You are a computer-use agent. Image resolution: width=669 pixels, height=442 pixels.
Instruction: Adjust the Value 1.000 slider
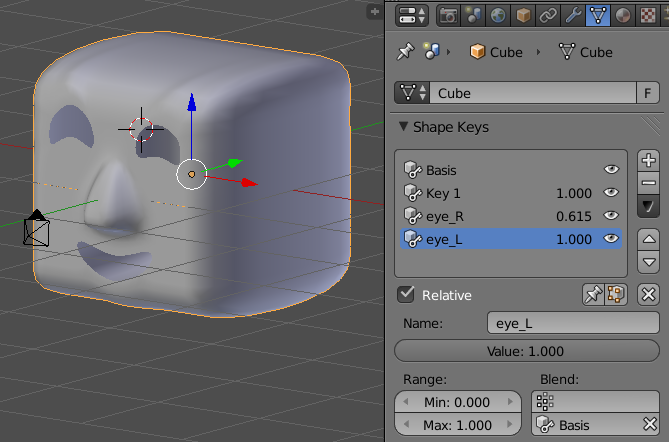pyautogui.click(x=527, y=351)
